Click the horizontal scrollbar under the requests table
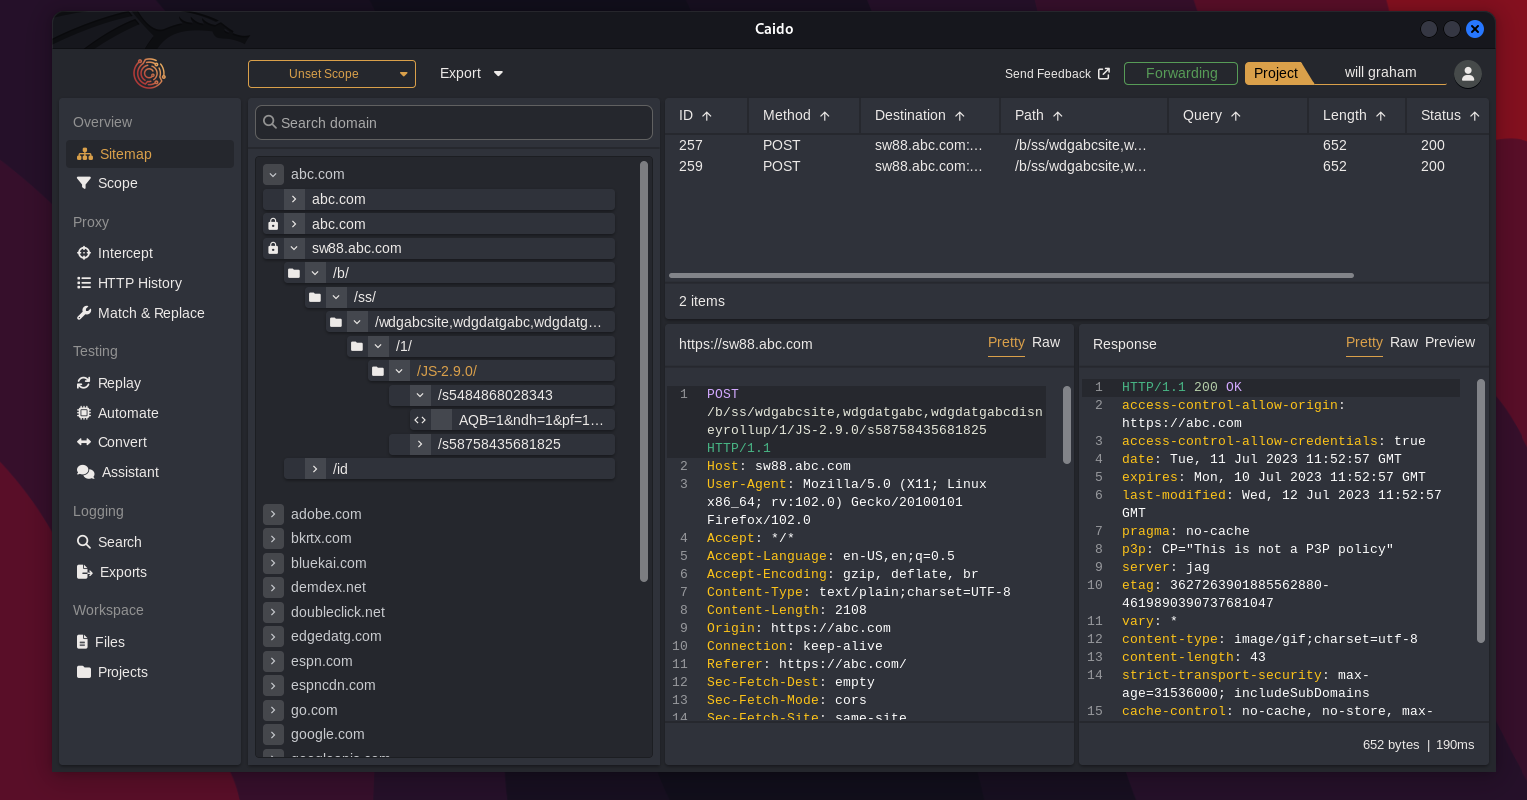This screenshot has width=1527, height=800. pyautogui.click(x=1011, y=275)
